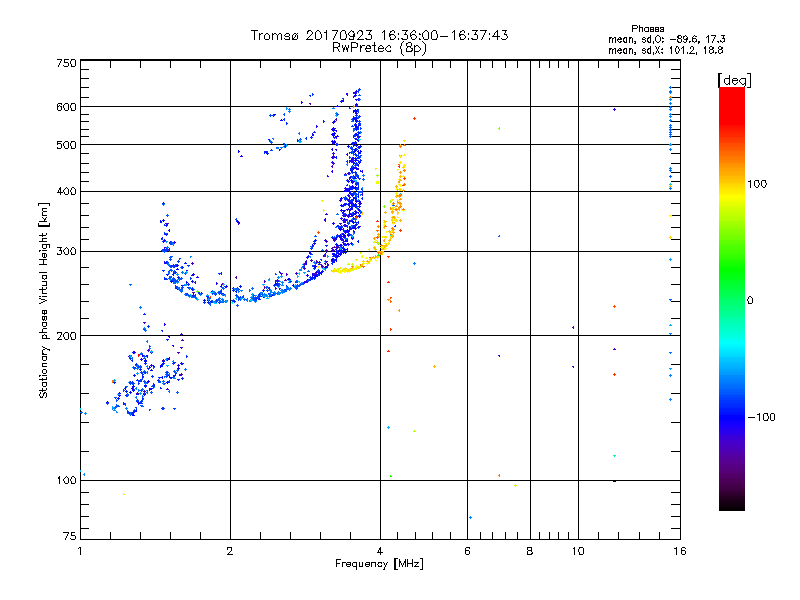
Task: Click the y-axis tick label '200'
Action: (66, 336)
